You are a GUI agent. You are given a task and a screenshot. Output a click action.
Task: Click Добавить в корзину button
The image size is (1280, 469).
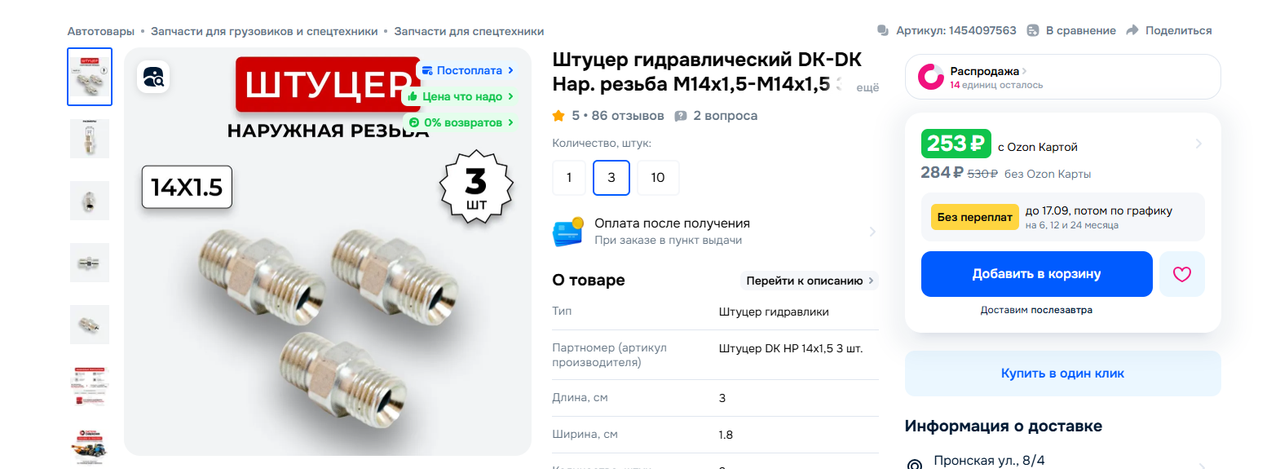1036,274
